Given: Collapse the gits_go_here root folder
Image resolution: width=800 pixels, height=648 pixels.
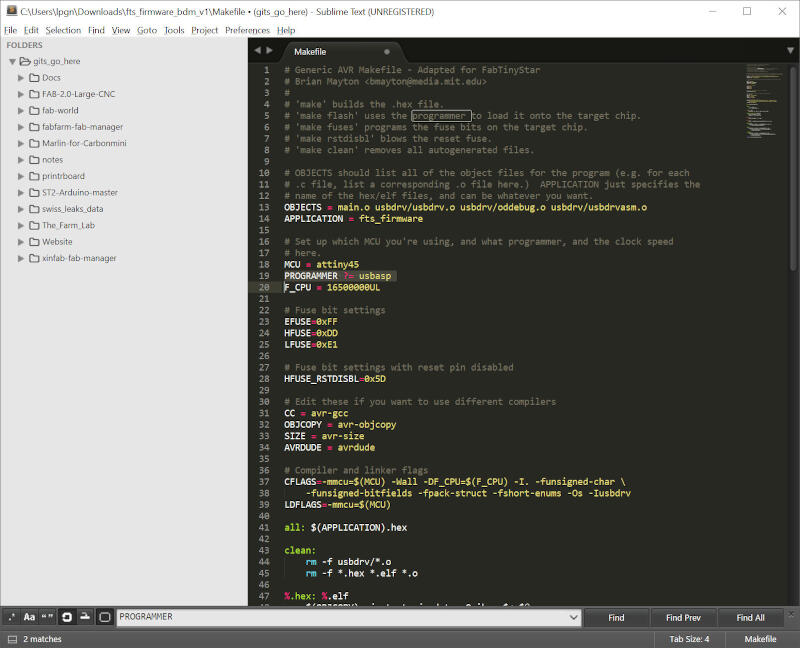Looking at the screenshot, I should pyautogui.click(x=12, y=61).
